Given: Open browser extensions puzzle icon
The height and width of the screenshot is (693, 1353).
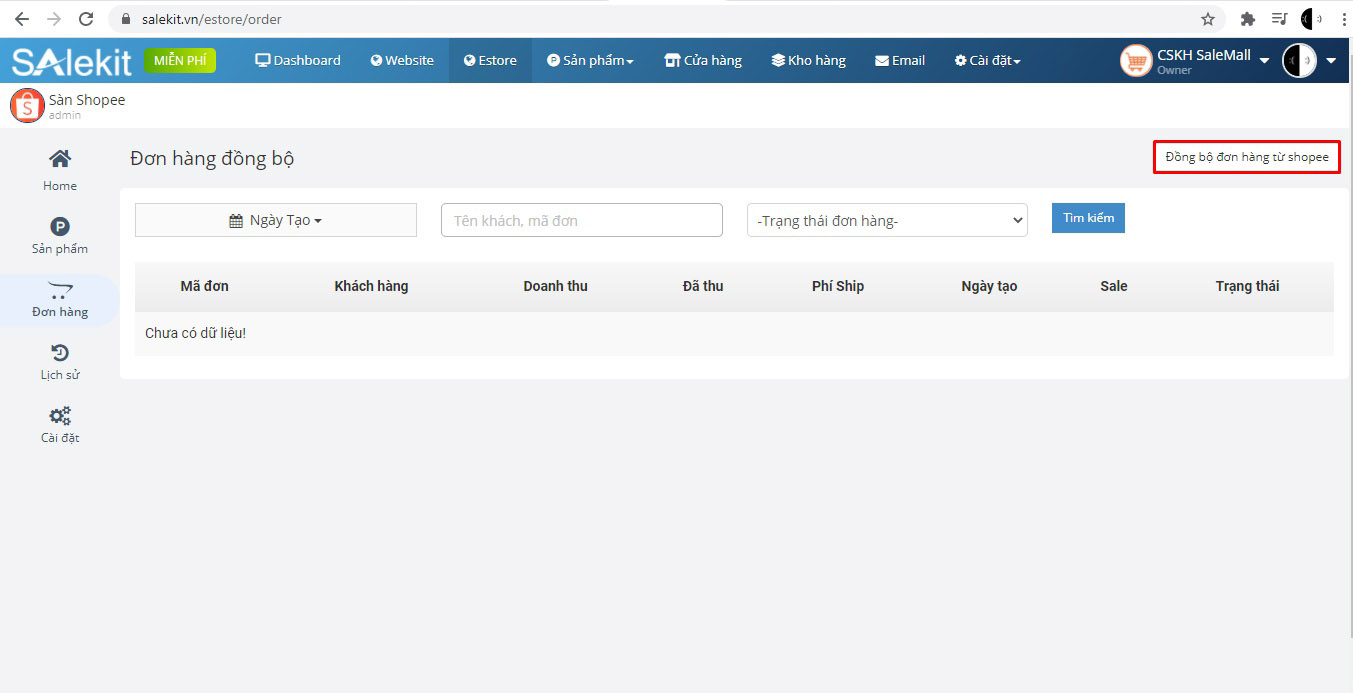Looking at the screenshot, I should click(x=1247, y=19).
